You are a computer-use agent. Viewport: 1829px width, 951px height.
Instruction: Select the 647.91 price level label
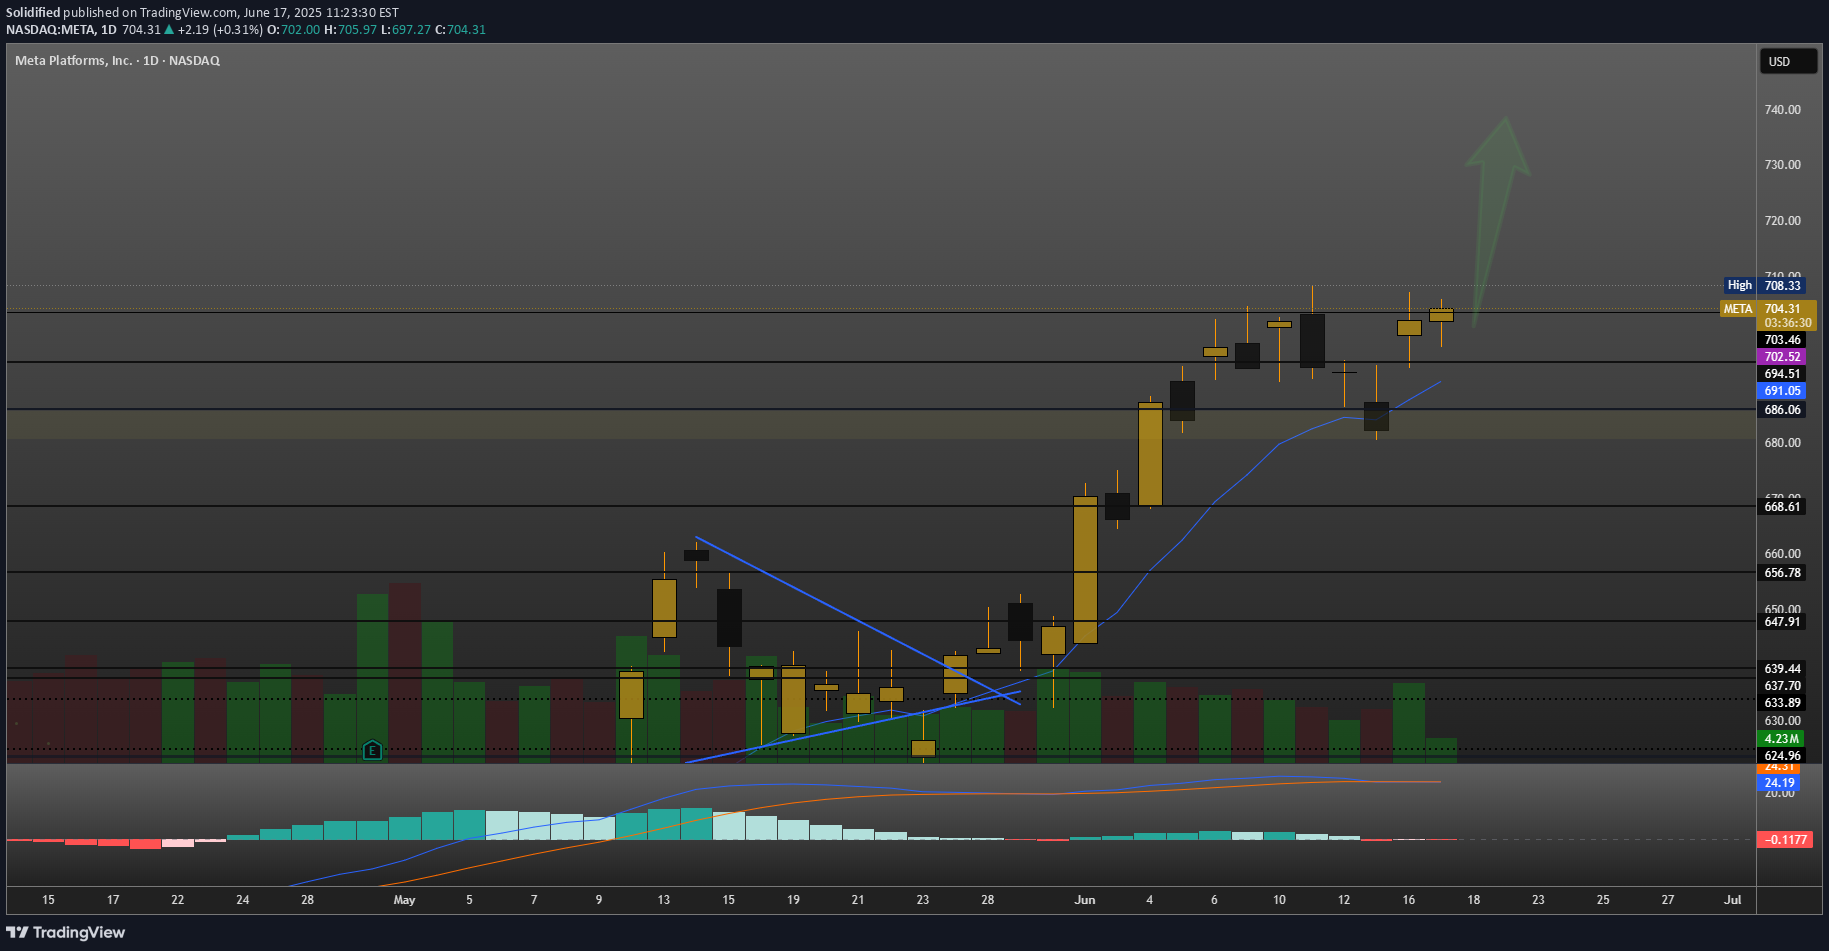[x=1781, y=622]
